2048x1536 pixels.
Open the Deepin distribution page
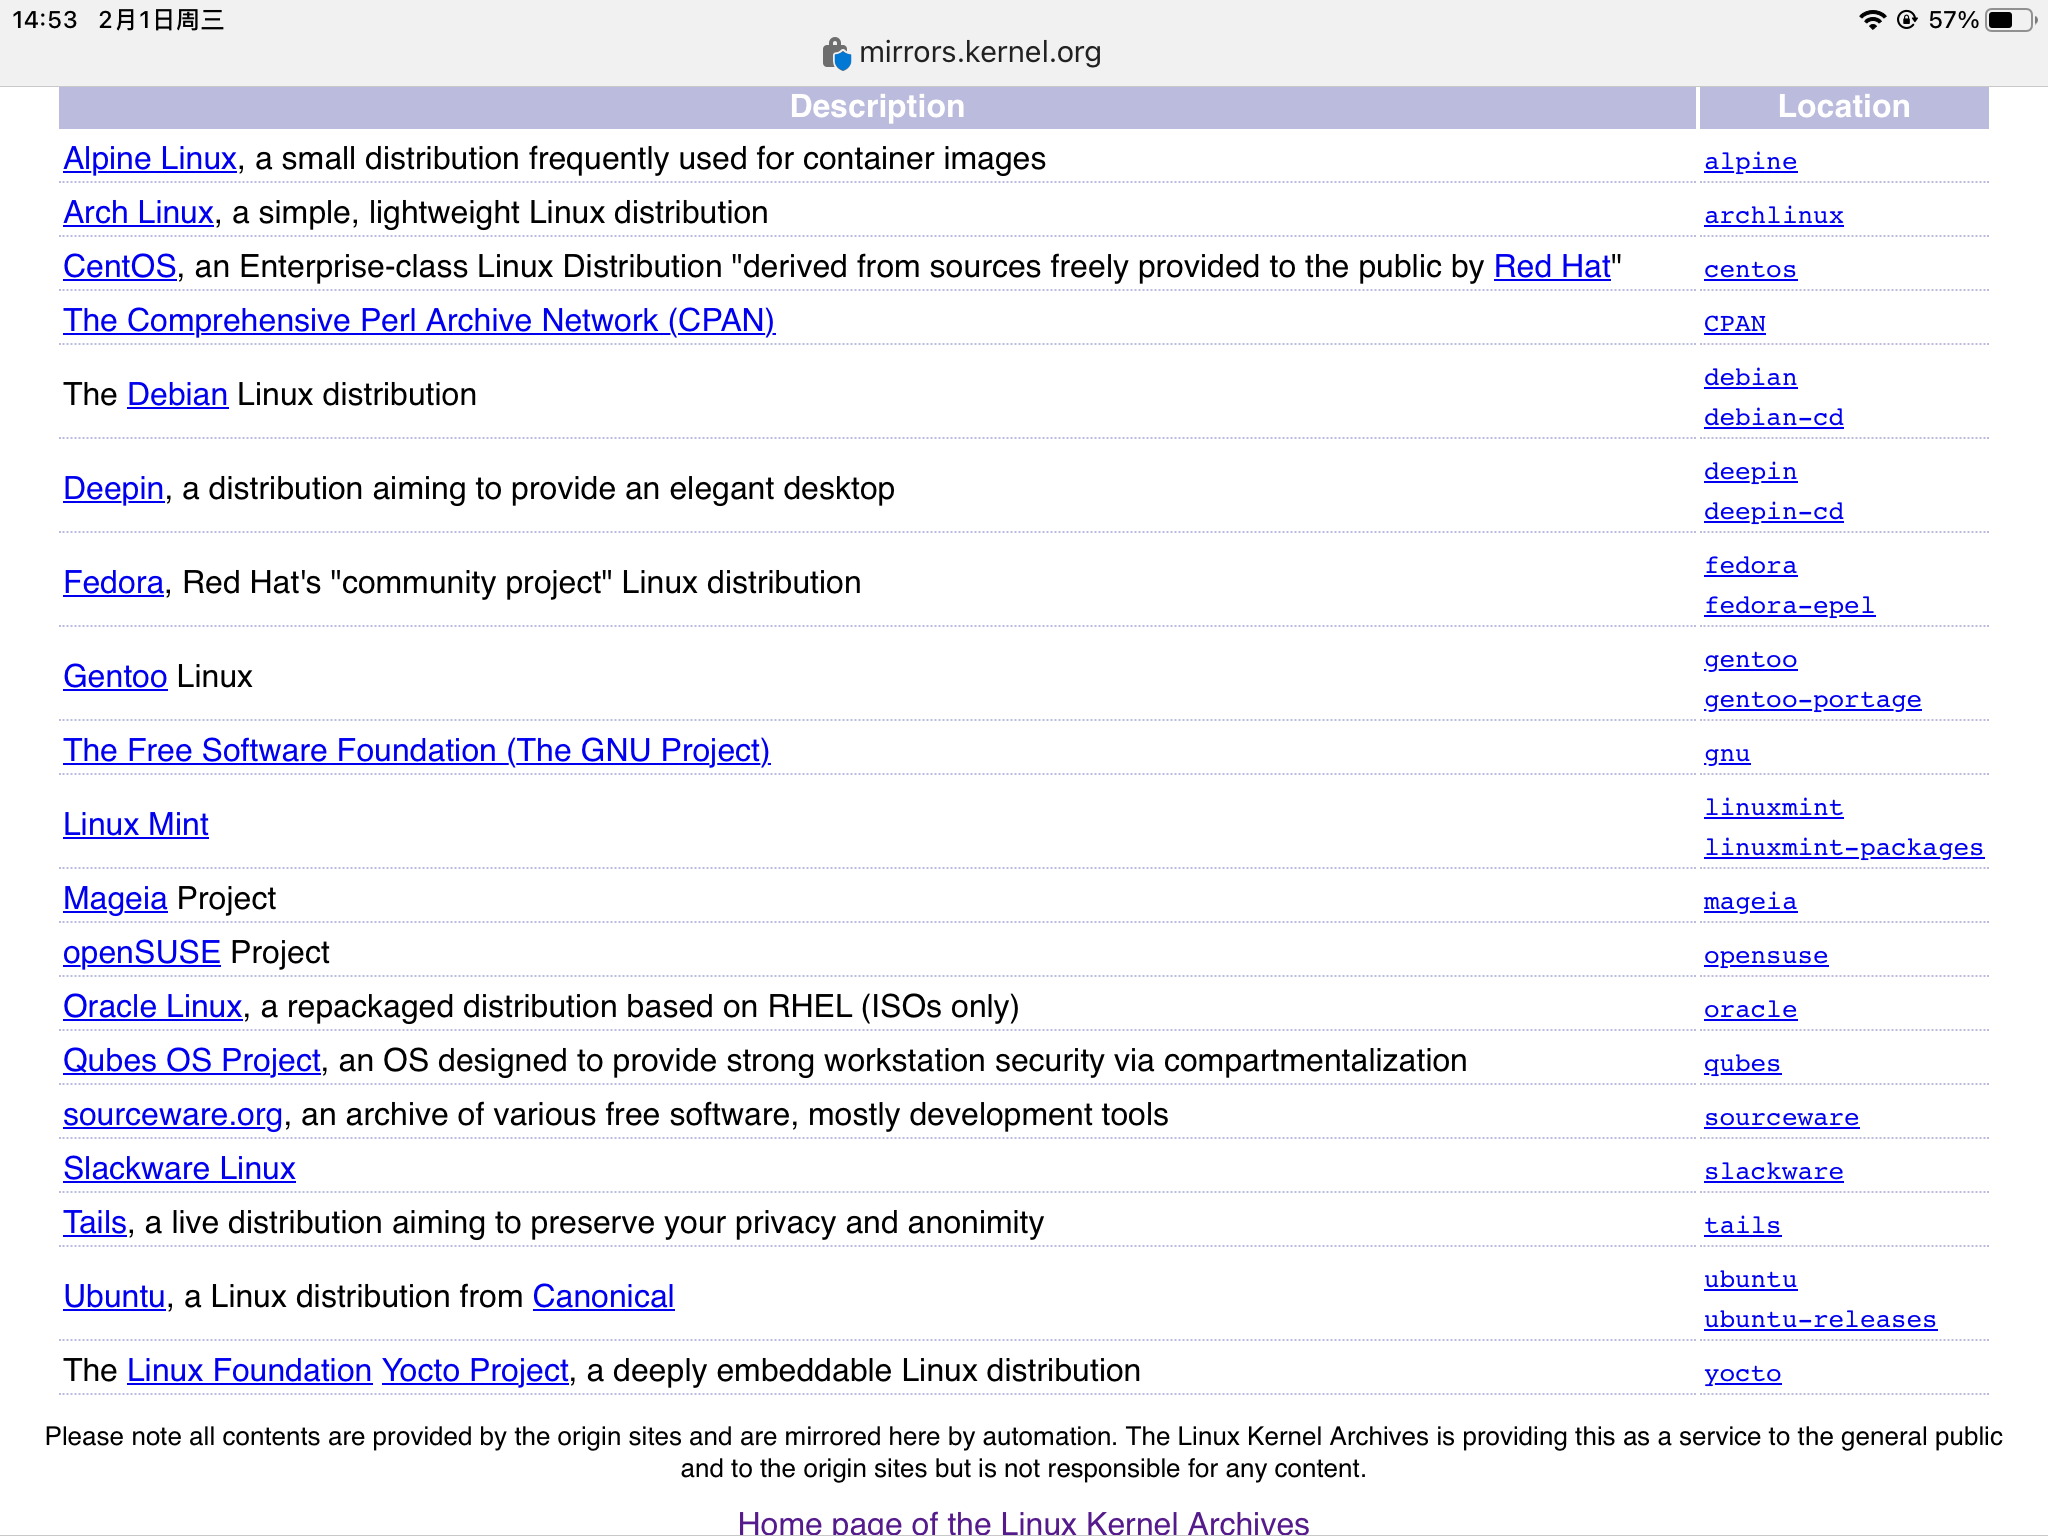[112, 488]
